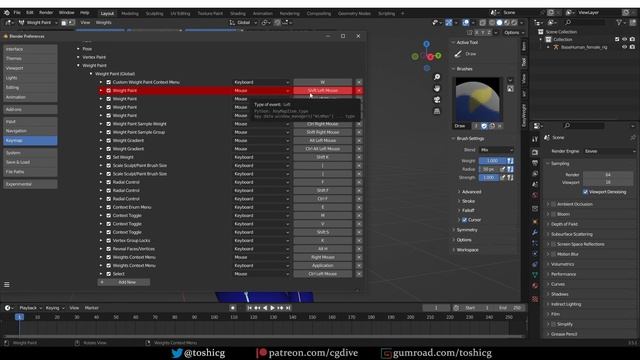Jump to the first frame in timeline
Screen dimensions: 640x360
[x=249, y=308]
